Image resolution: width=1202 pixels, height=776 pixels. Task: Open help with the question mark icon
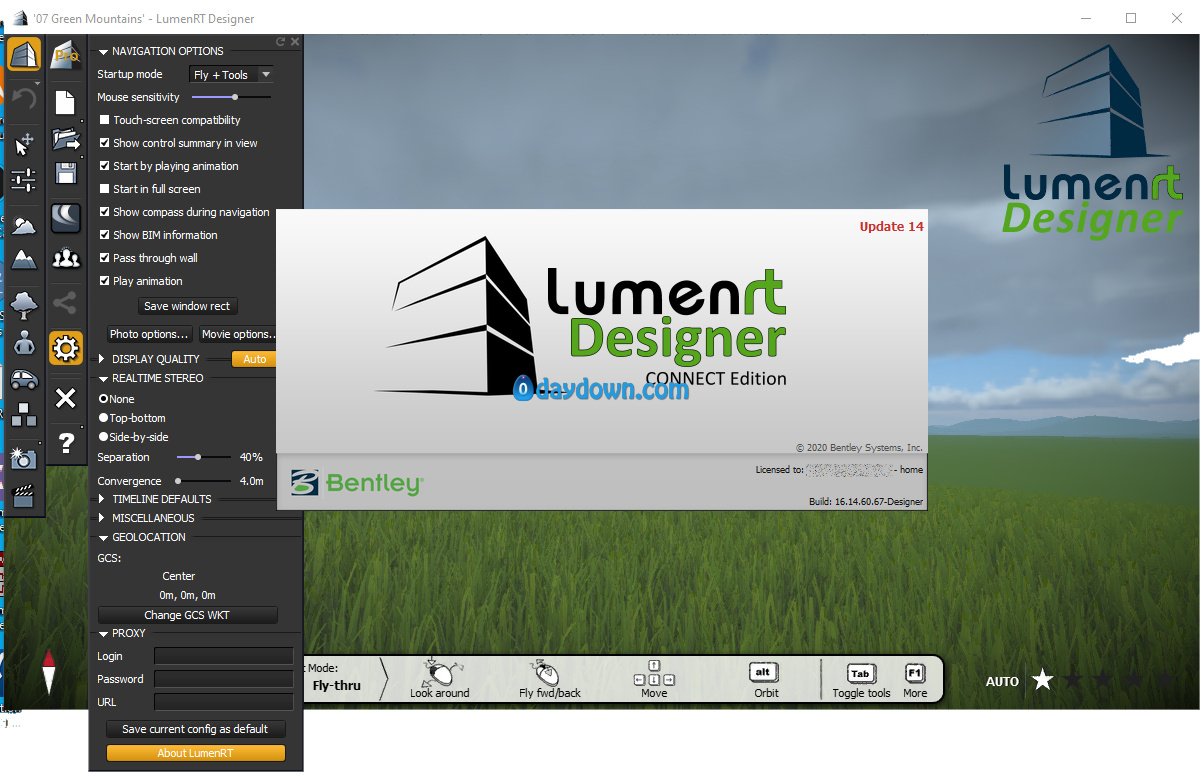[66, 442]
